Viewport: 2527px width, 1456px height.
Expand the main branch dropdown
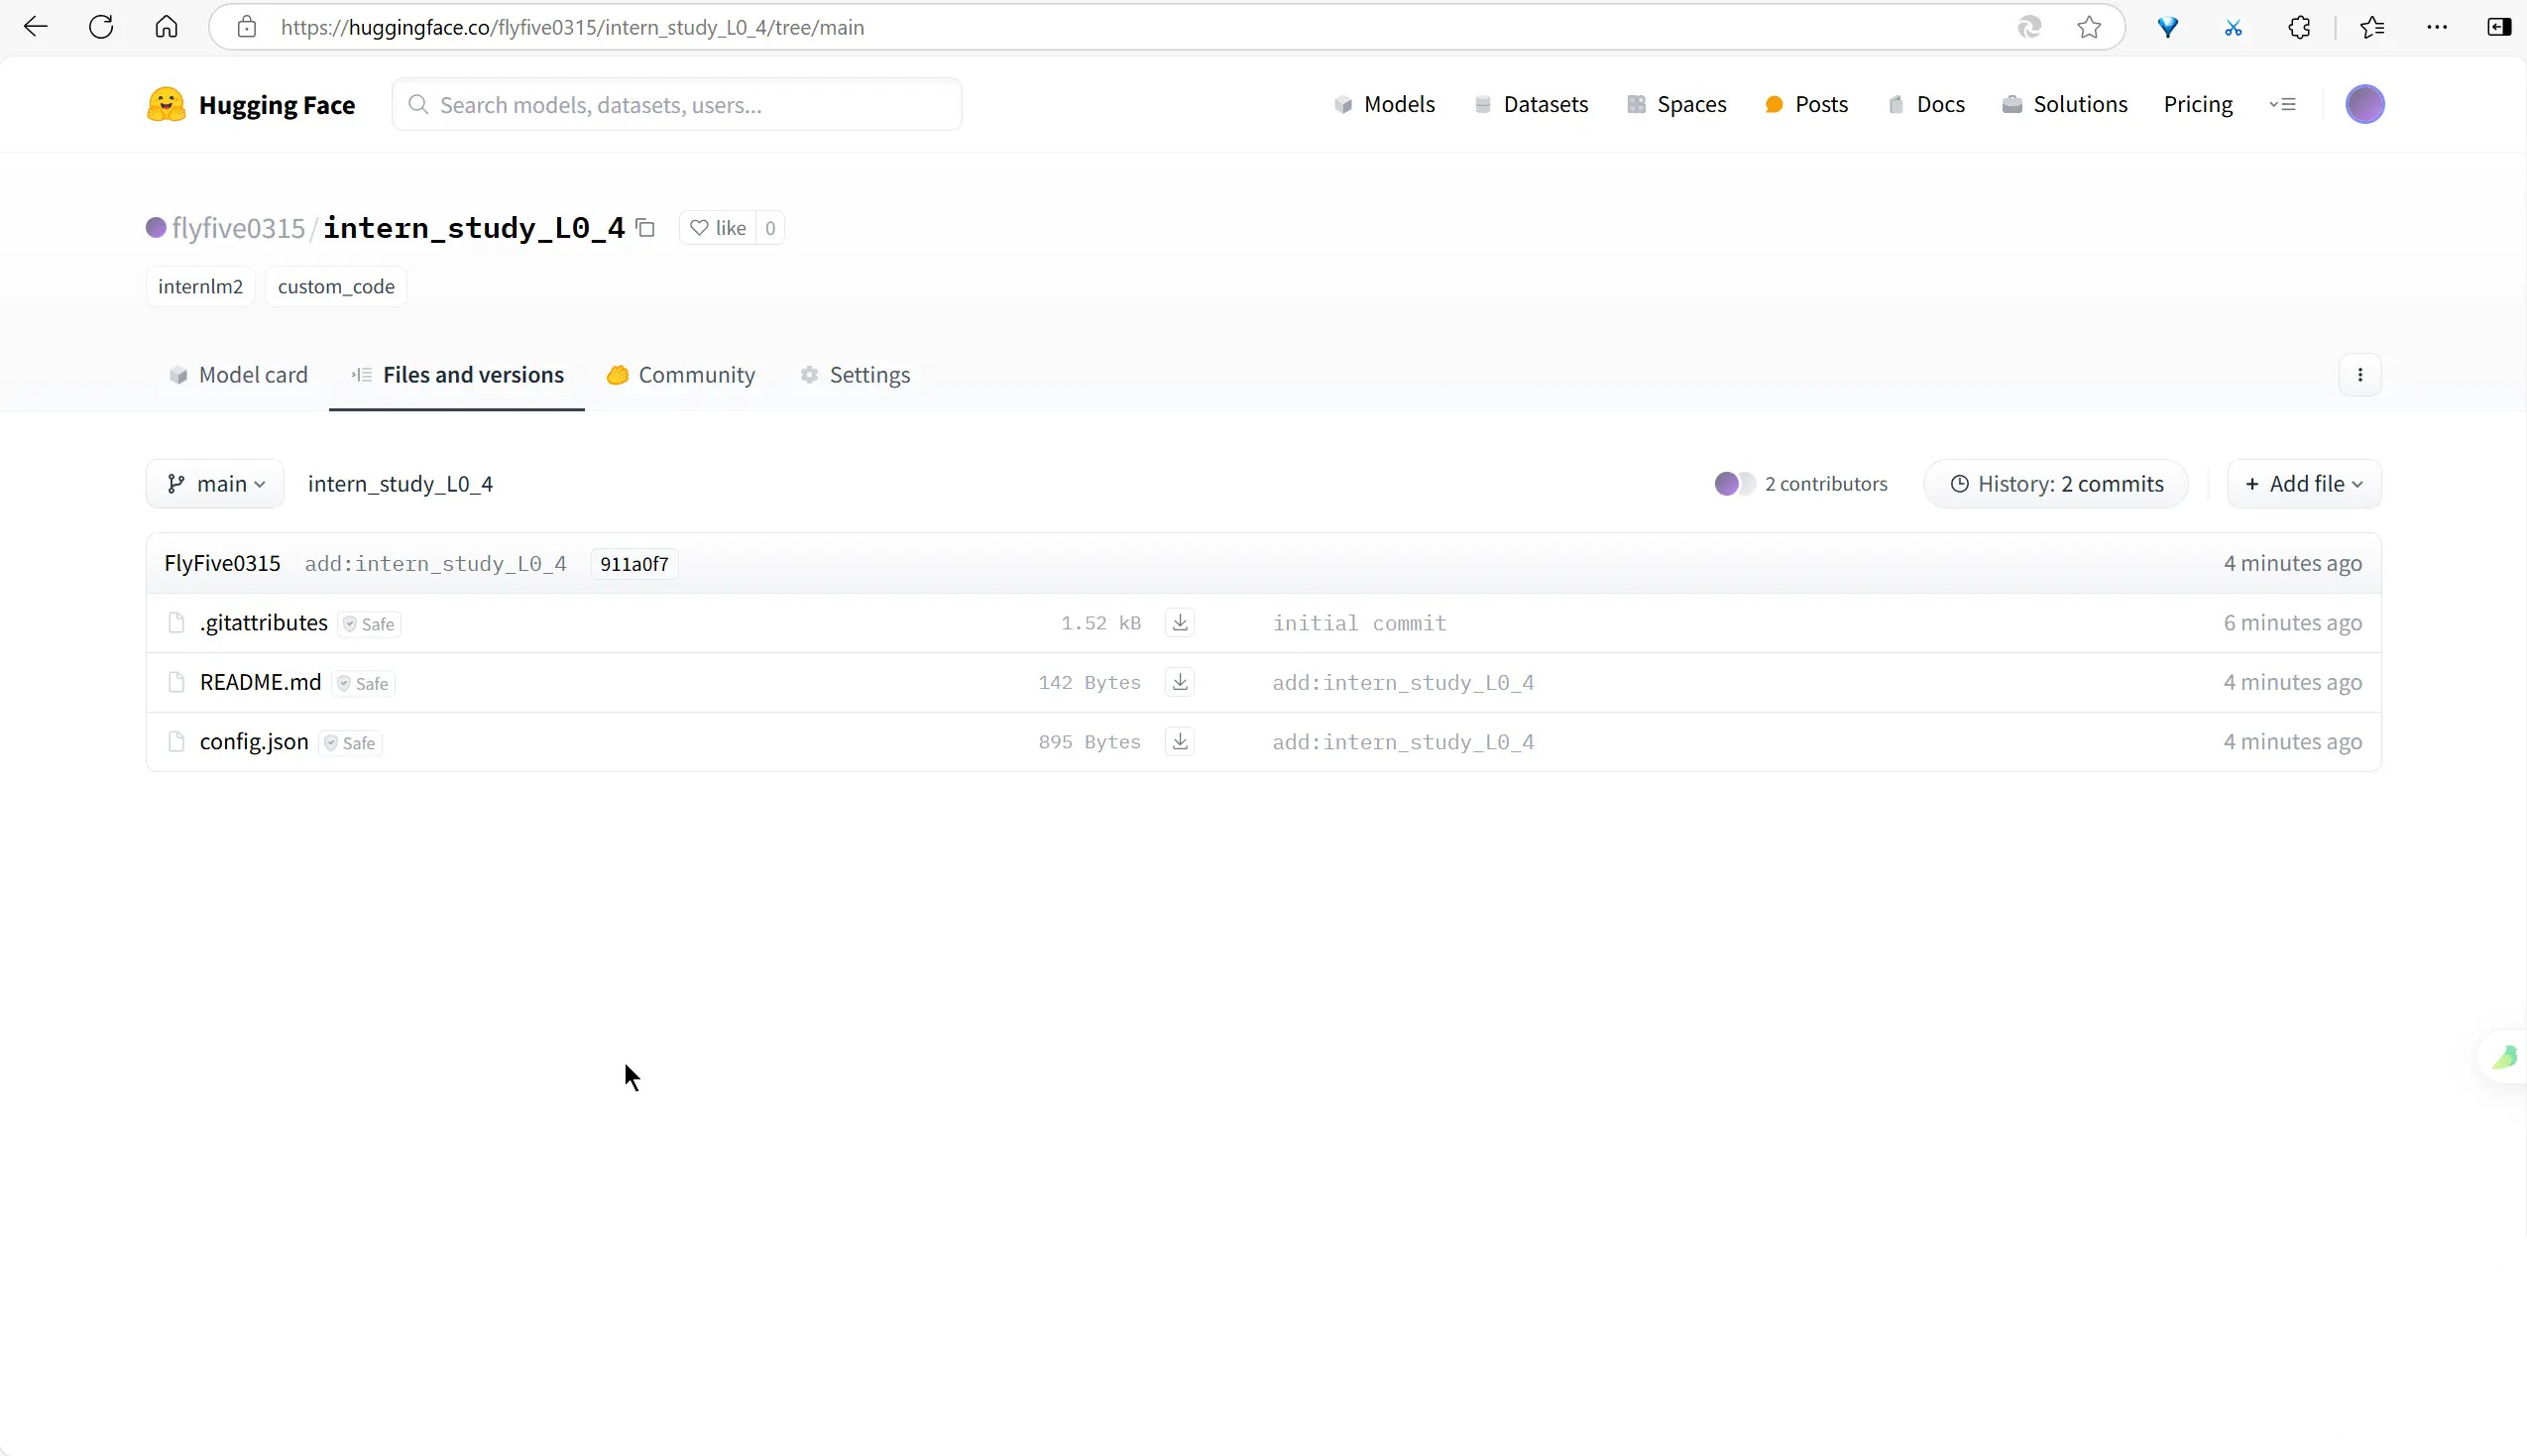point(216,484)
